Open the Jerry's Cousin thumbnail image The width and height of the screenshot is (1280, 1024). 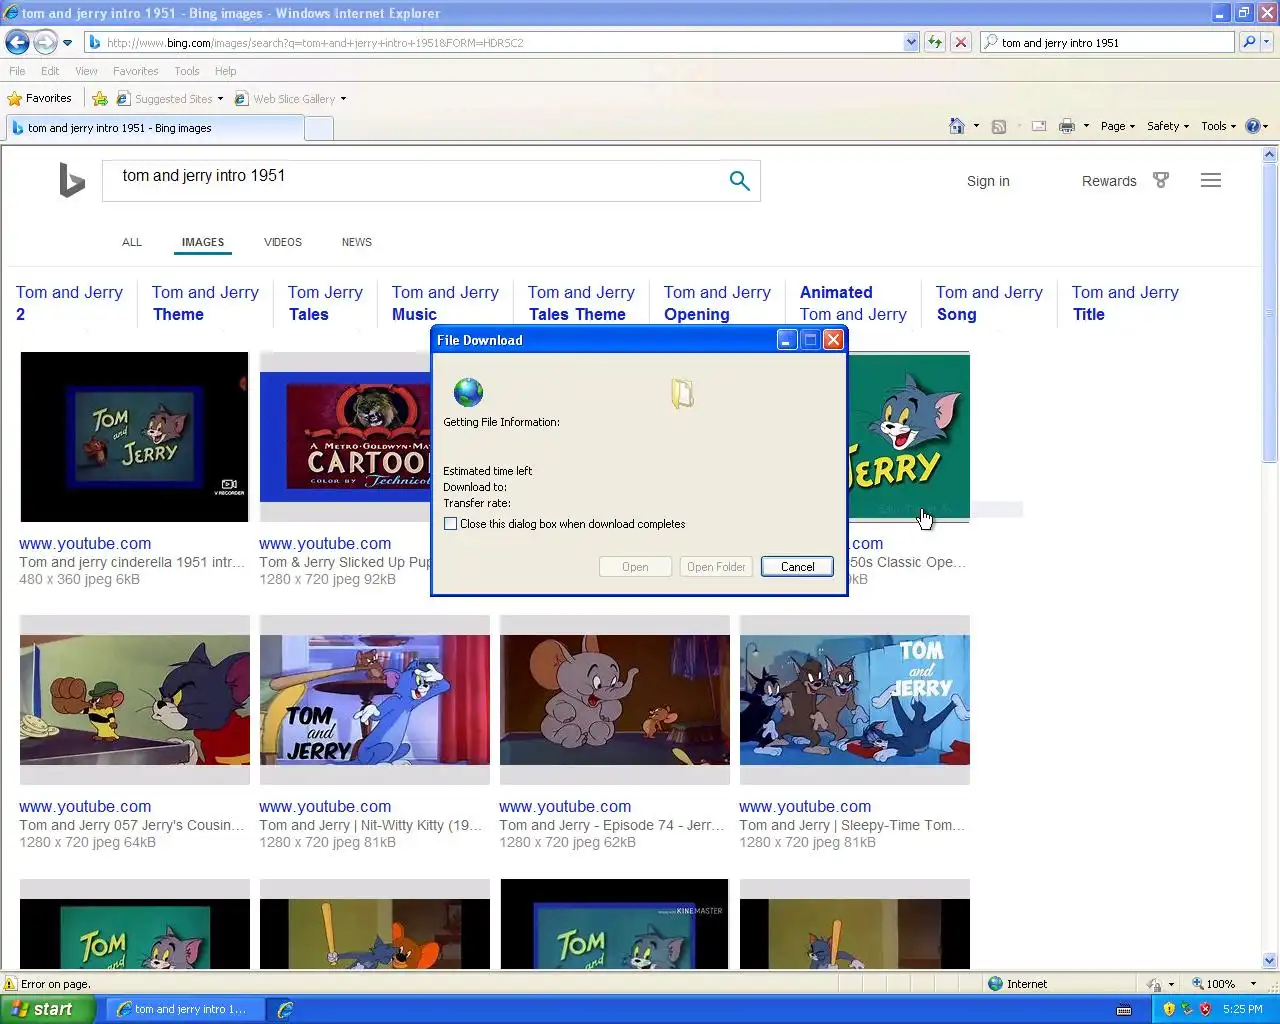[135, 700]
